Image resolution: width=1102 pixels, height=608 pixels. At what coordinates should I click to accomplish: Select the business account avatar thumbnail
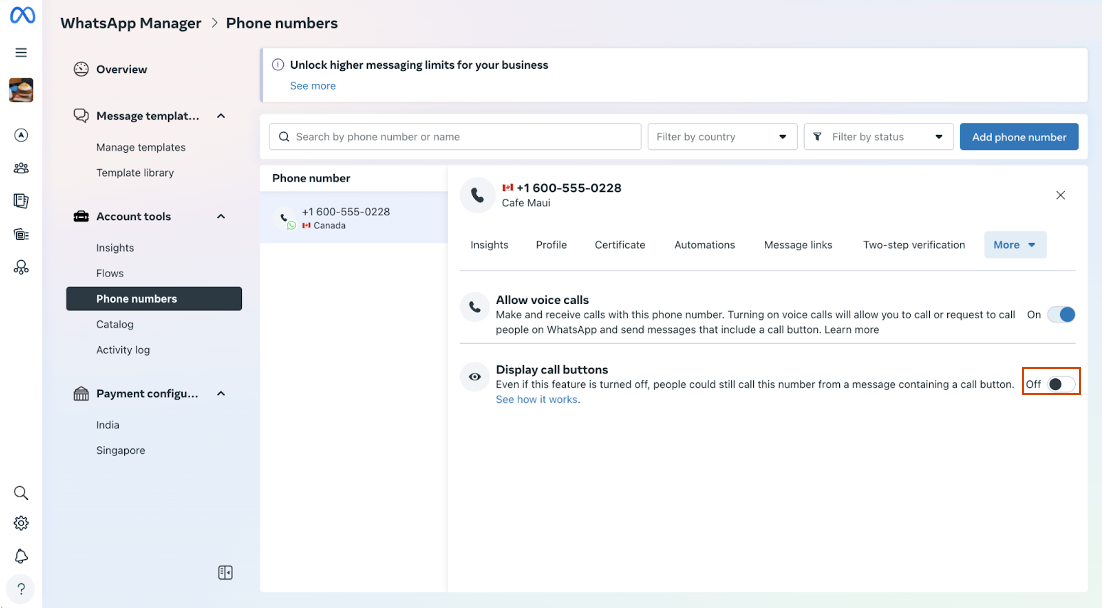(x=21, y=90)
